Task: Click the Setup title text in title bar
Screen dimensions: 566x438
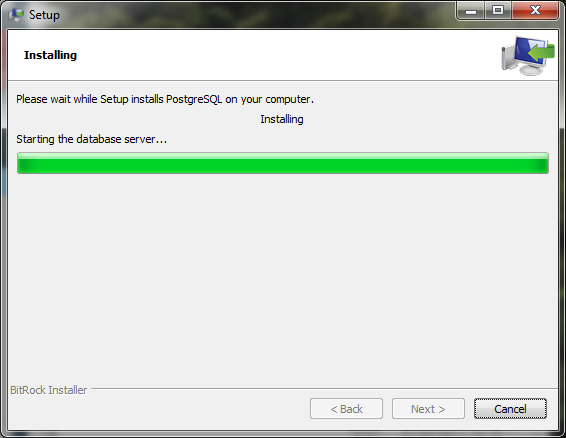Action: 44,15
